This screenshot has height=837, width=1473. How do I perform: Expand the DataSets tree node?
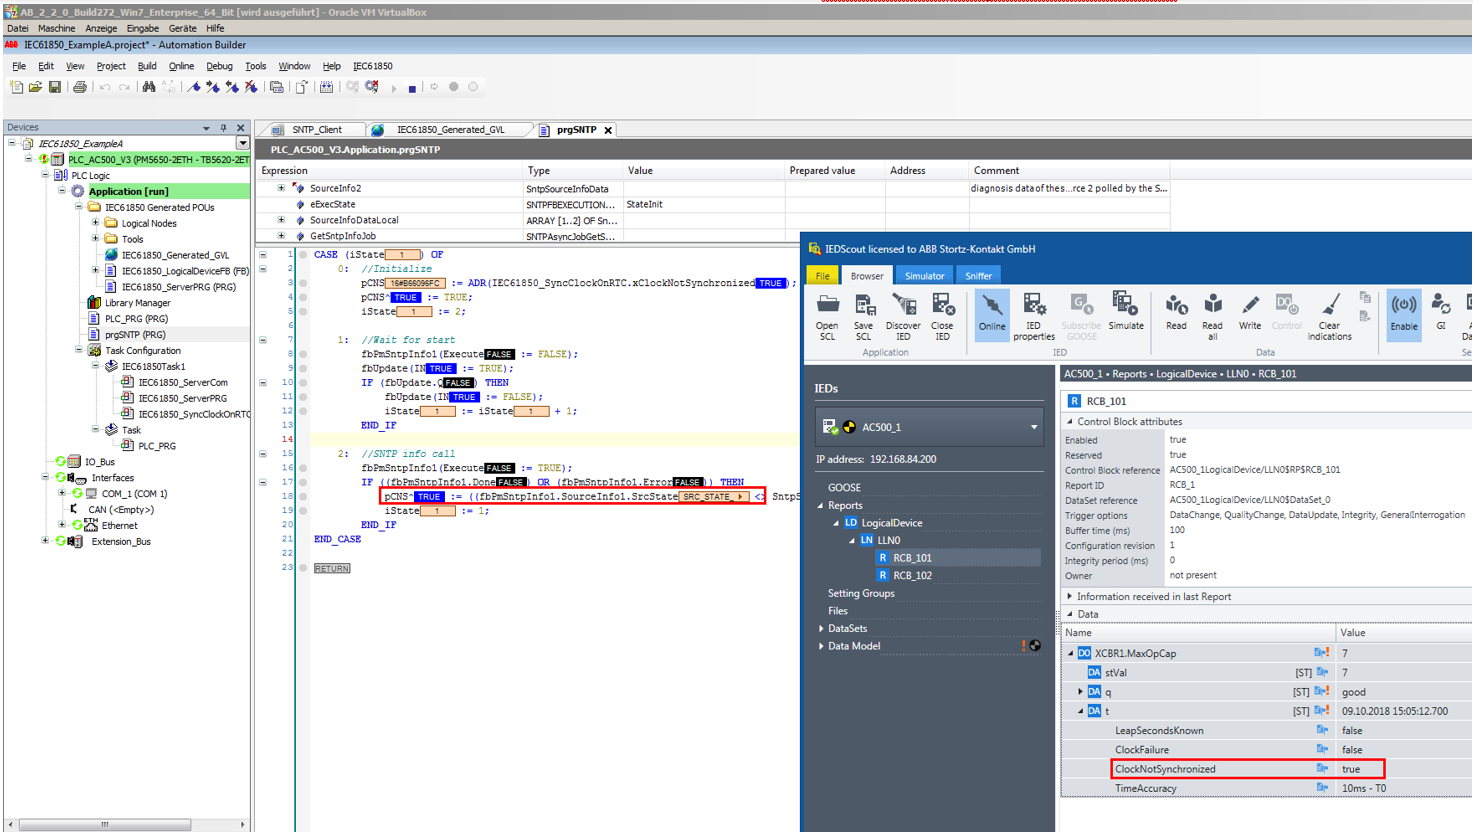pyautogui.click(x=822, y=629)
